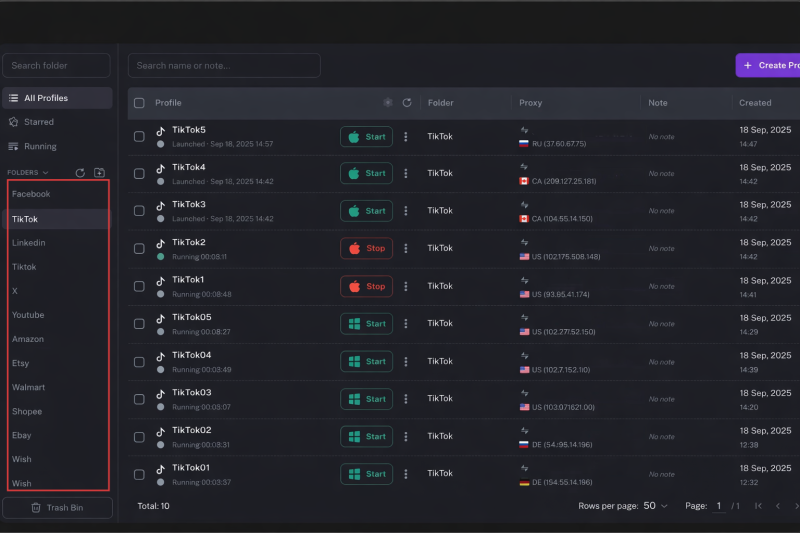
Task: Stop the running TikTok1 profile
Action: coord(366,286)
